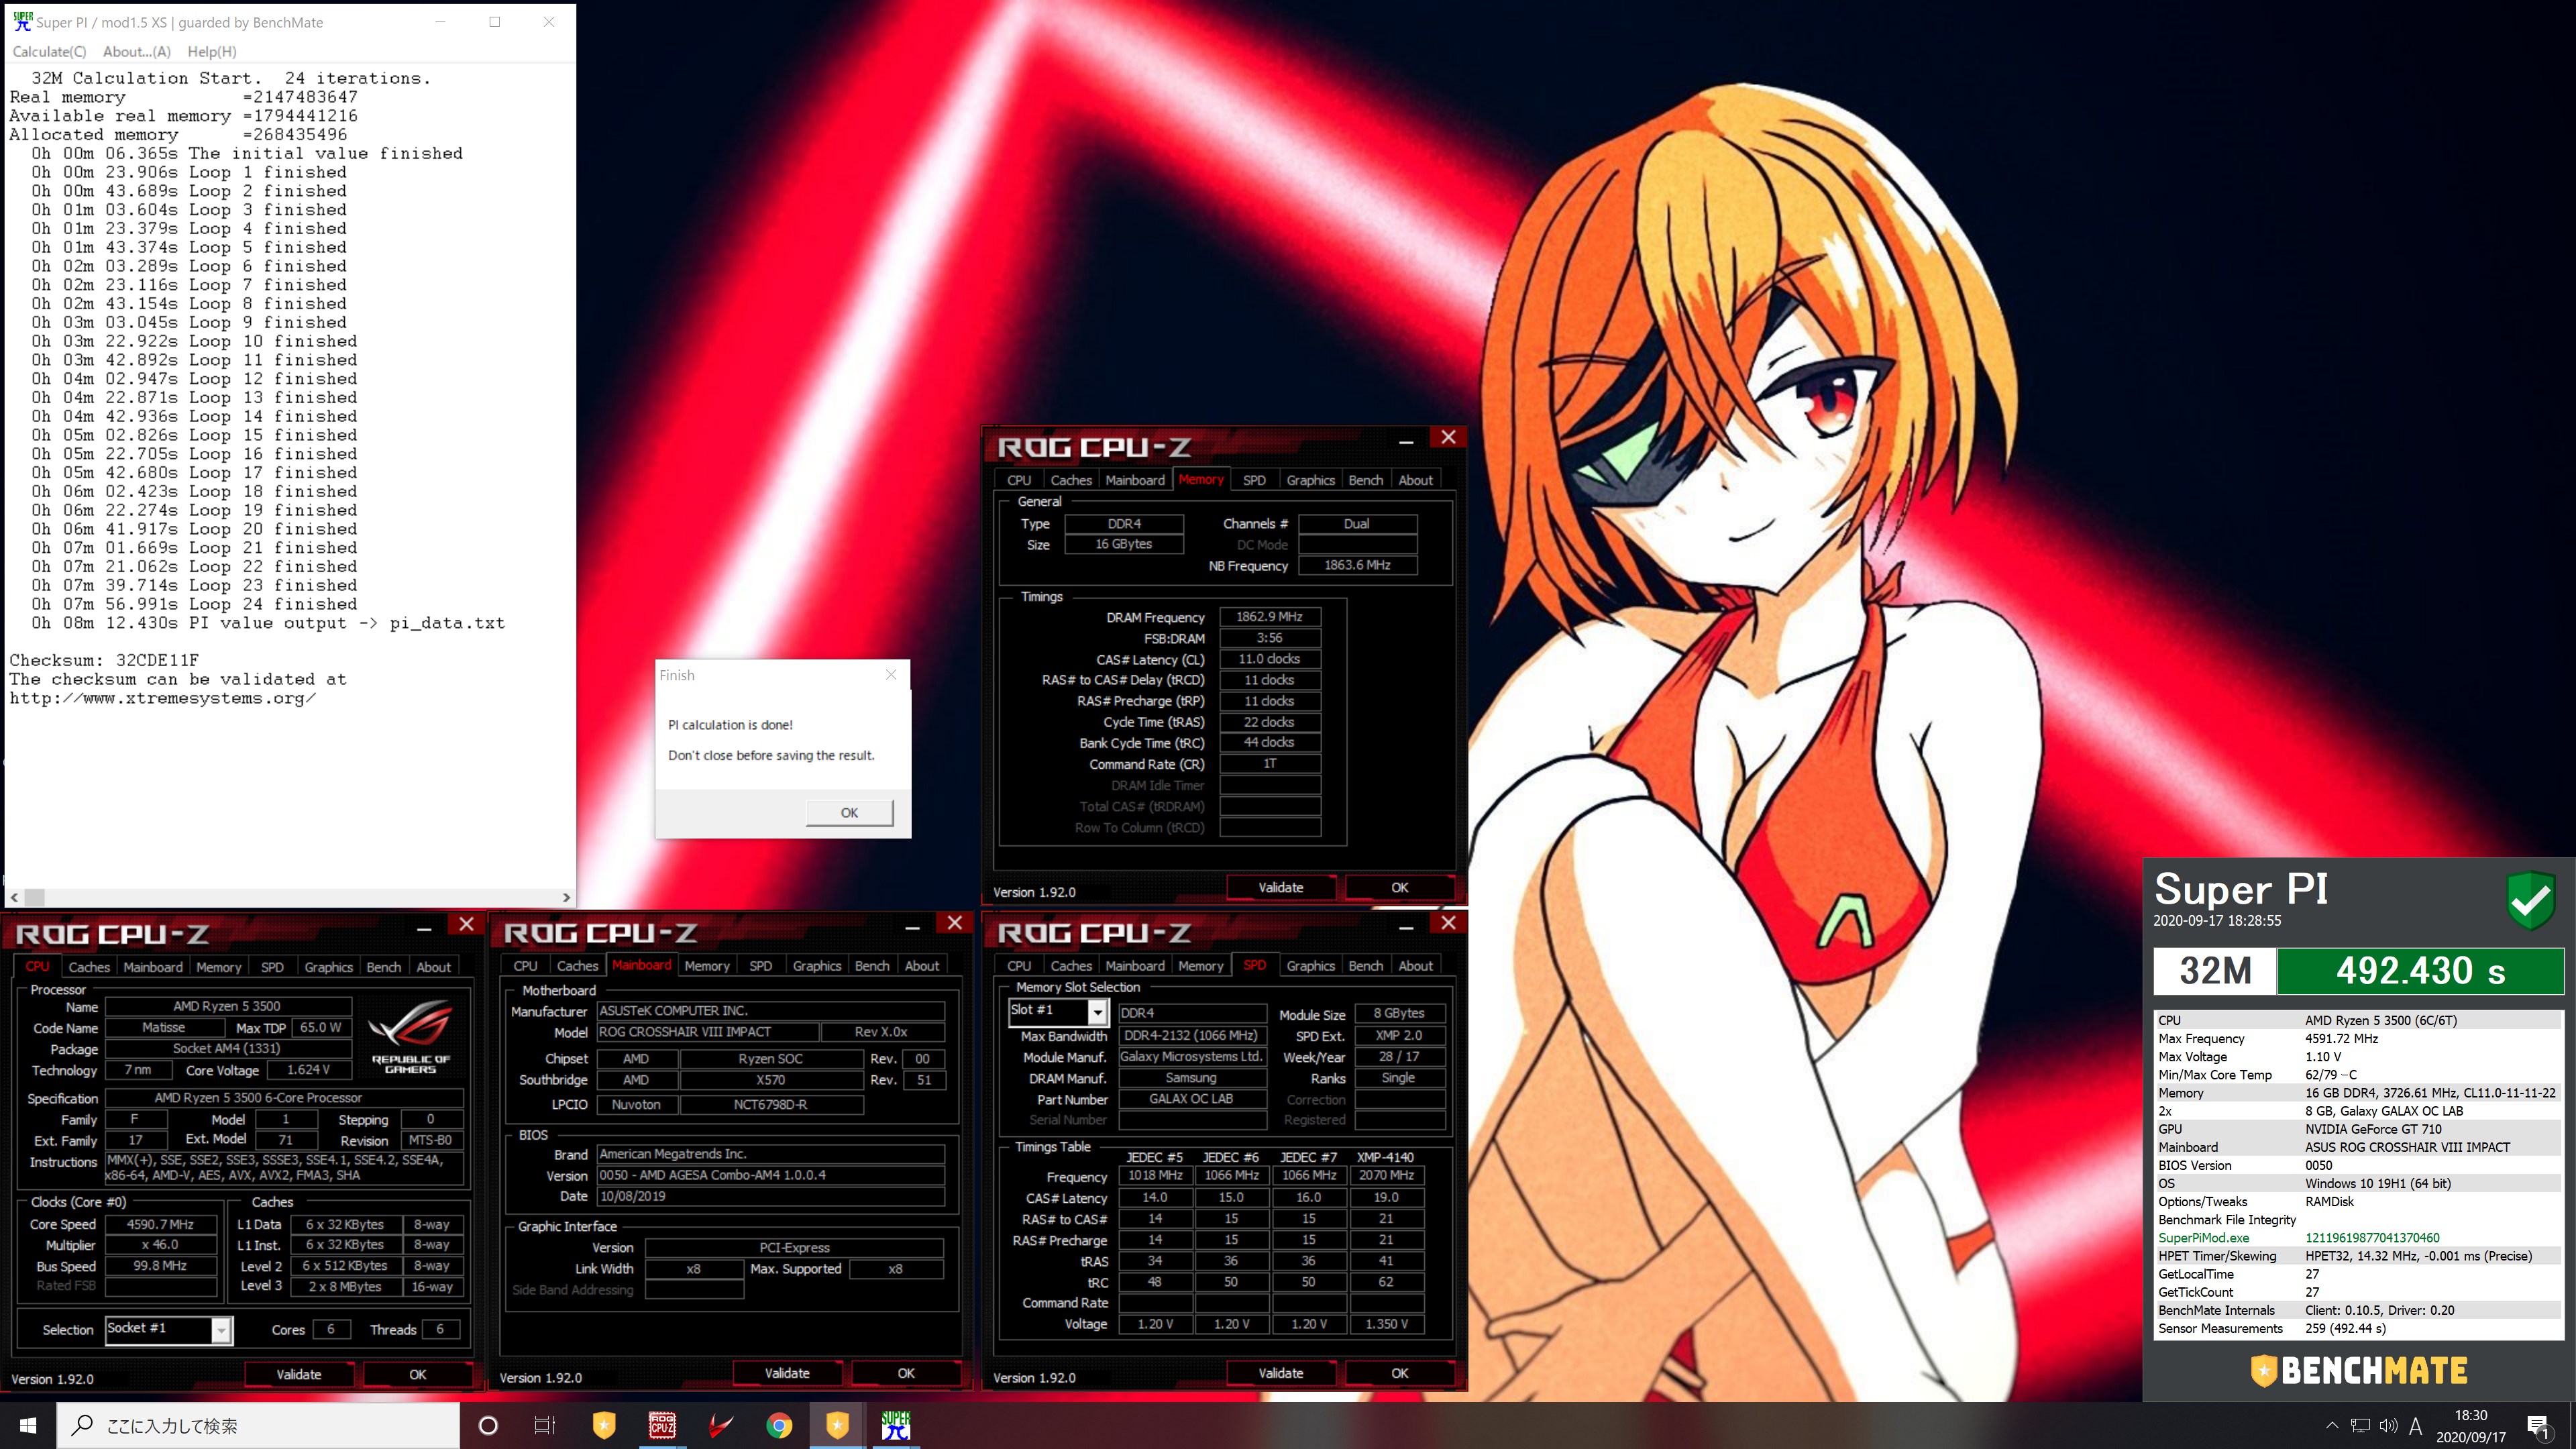
Task: Show hidden system tray icons
Action: tap(2332, 1426)
